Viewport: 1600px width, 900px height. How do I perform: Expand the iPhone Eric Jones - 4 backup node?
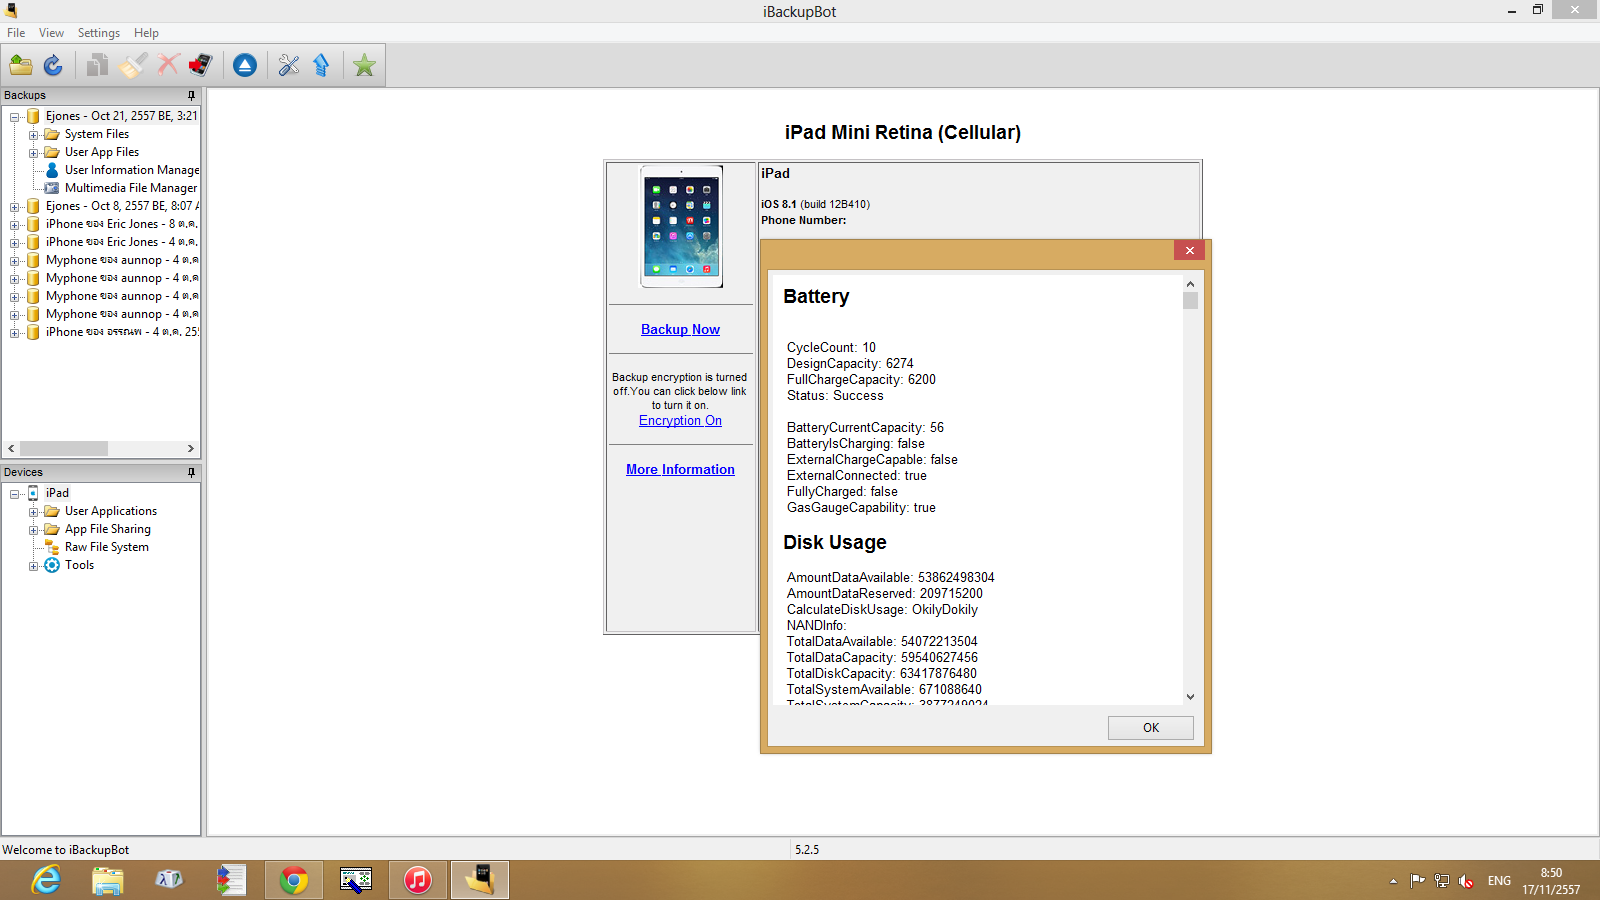(15, 243)
